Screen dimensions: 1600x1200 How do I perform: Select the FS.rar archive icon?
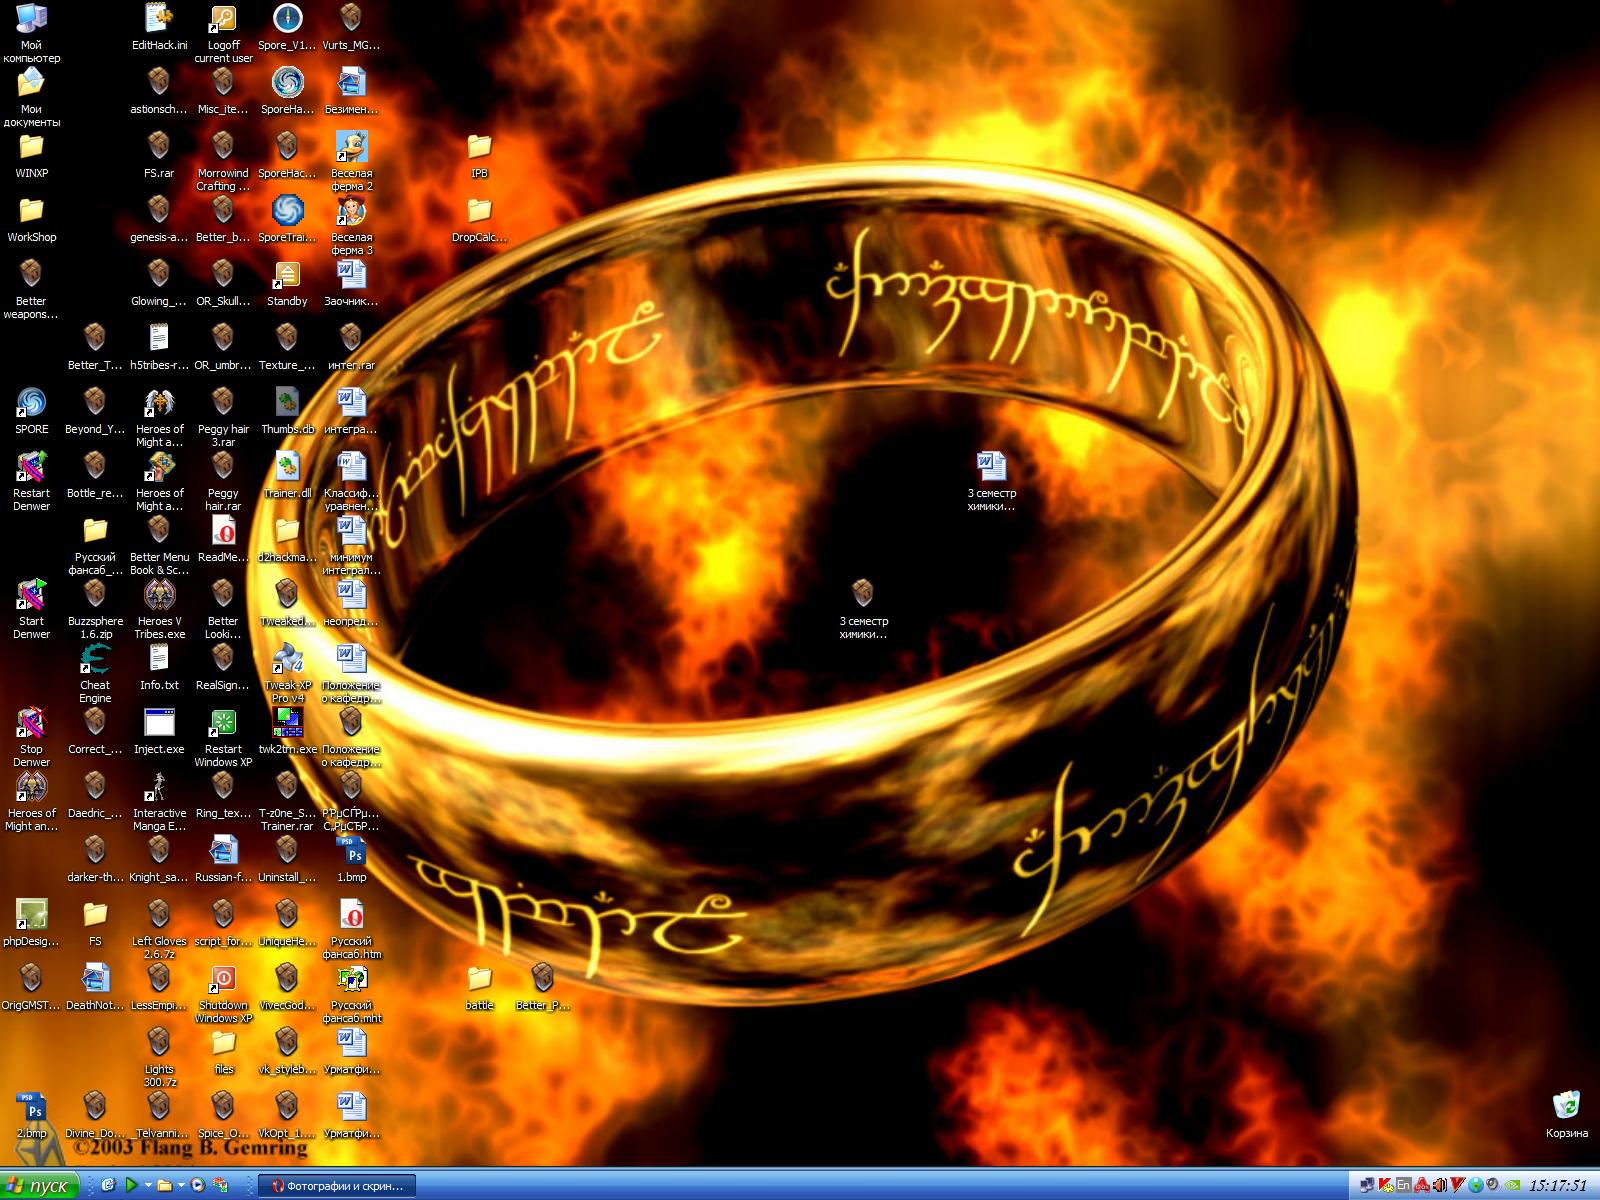point(159,155)
